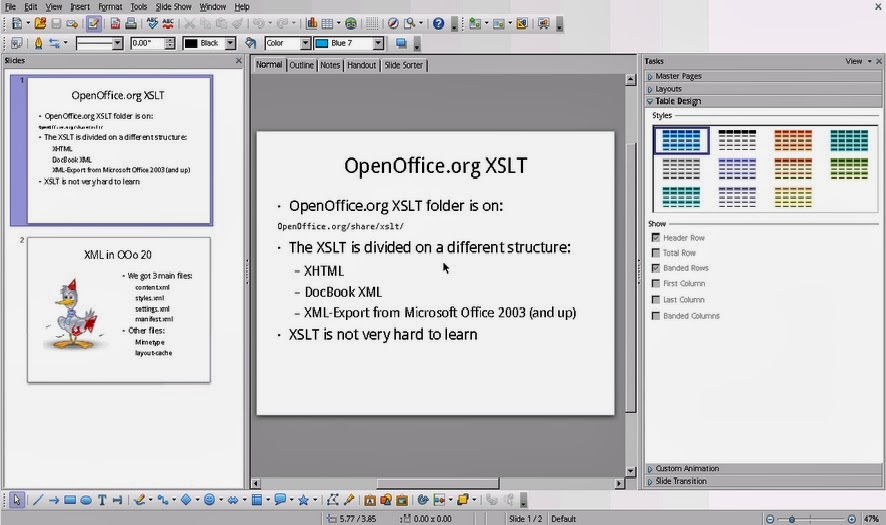Click the New document icon
The height and width of the screenshot is (525, 886).
point(17,24)
